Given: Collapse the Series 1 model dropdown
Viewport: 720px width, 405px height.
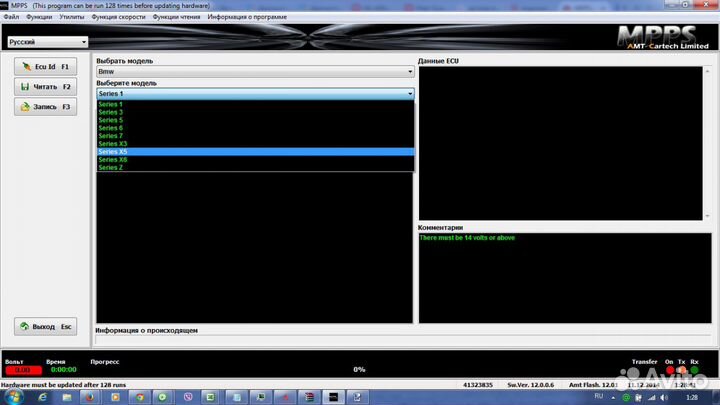Looking at the screenshot, I should coord(409,93).
